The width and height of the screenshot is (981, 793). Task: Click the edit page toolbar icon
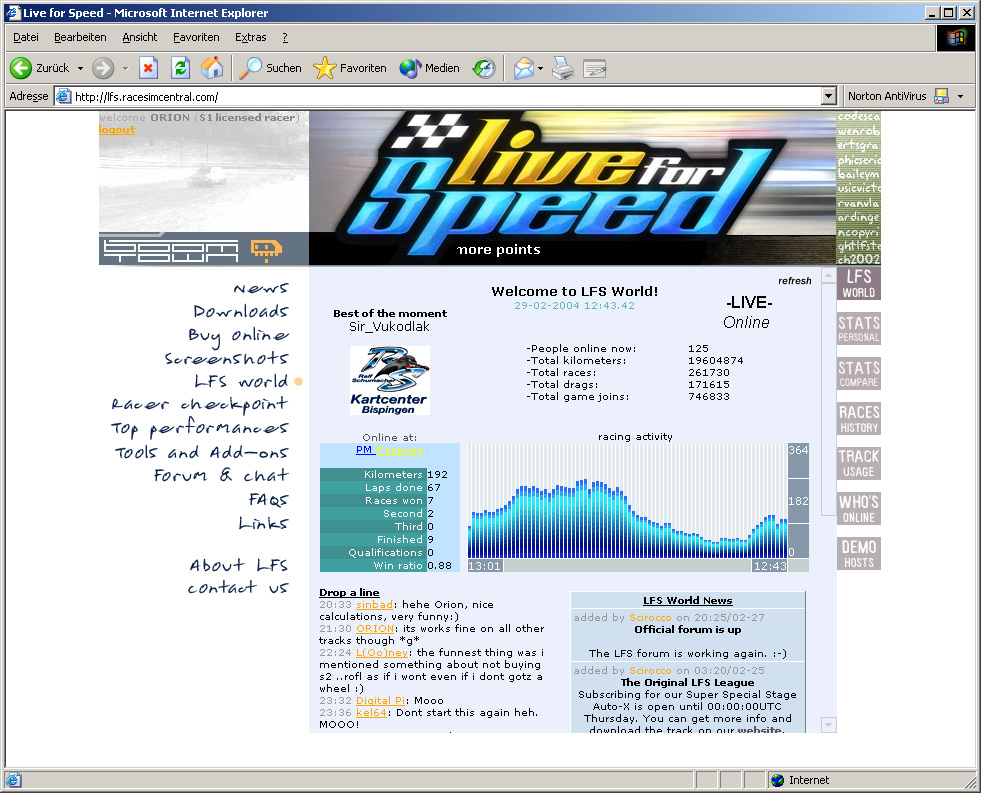[x=594, y=68]
